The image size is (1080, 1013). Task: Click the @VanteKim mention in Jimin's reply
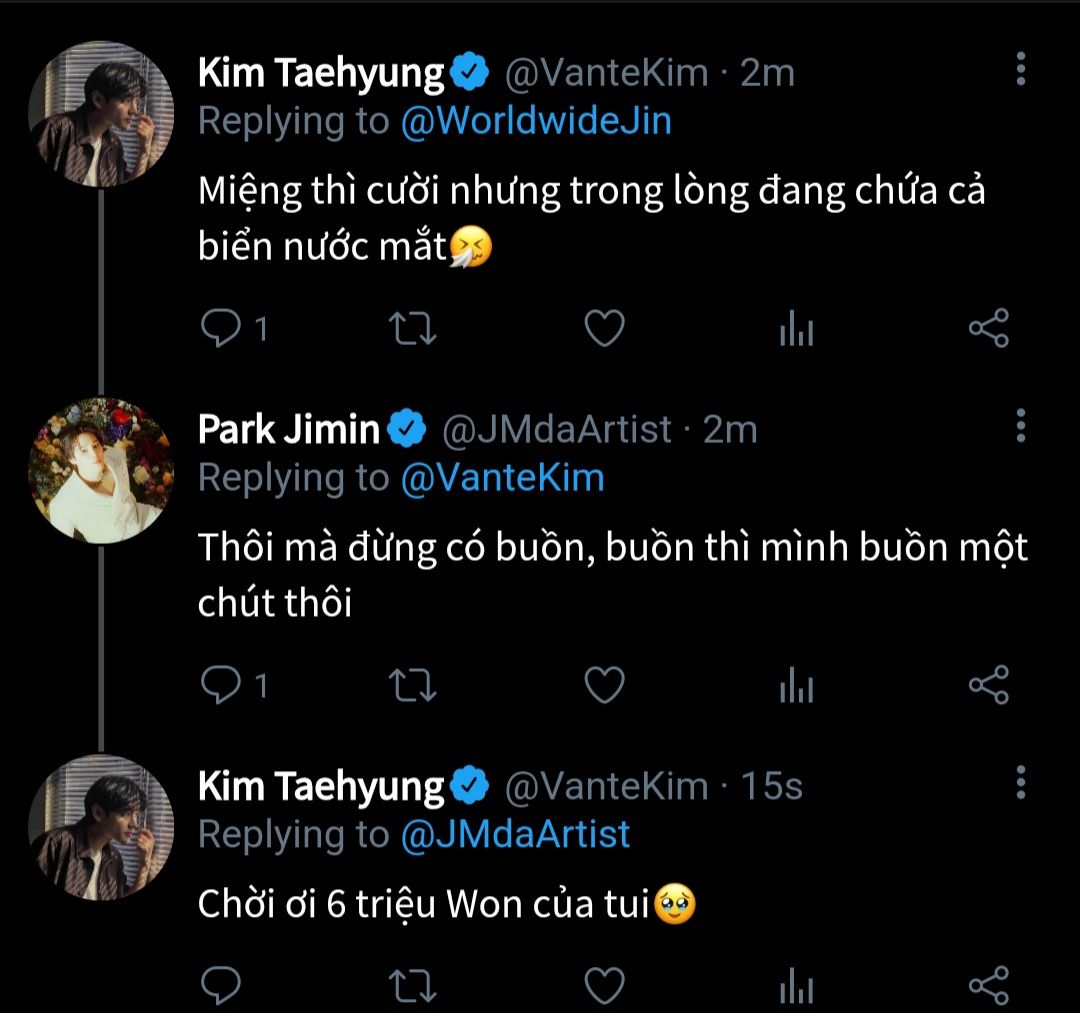[x=502, y=478]
